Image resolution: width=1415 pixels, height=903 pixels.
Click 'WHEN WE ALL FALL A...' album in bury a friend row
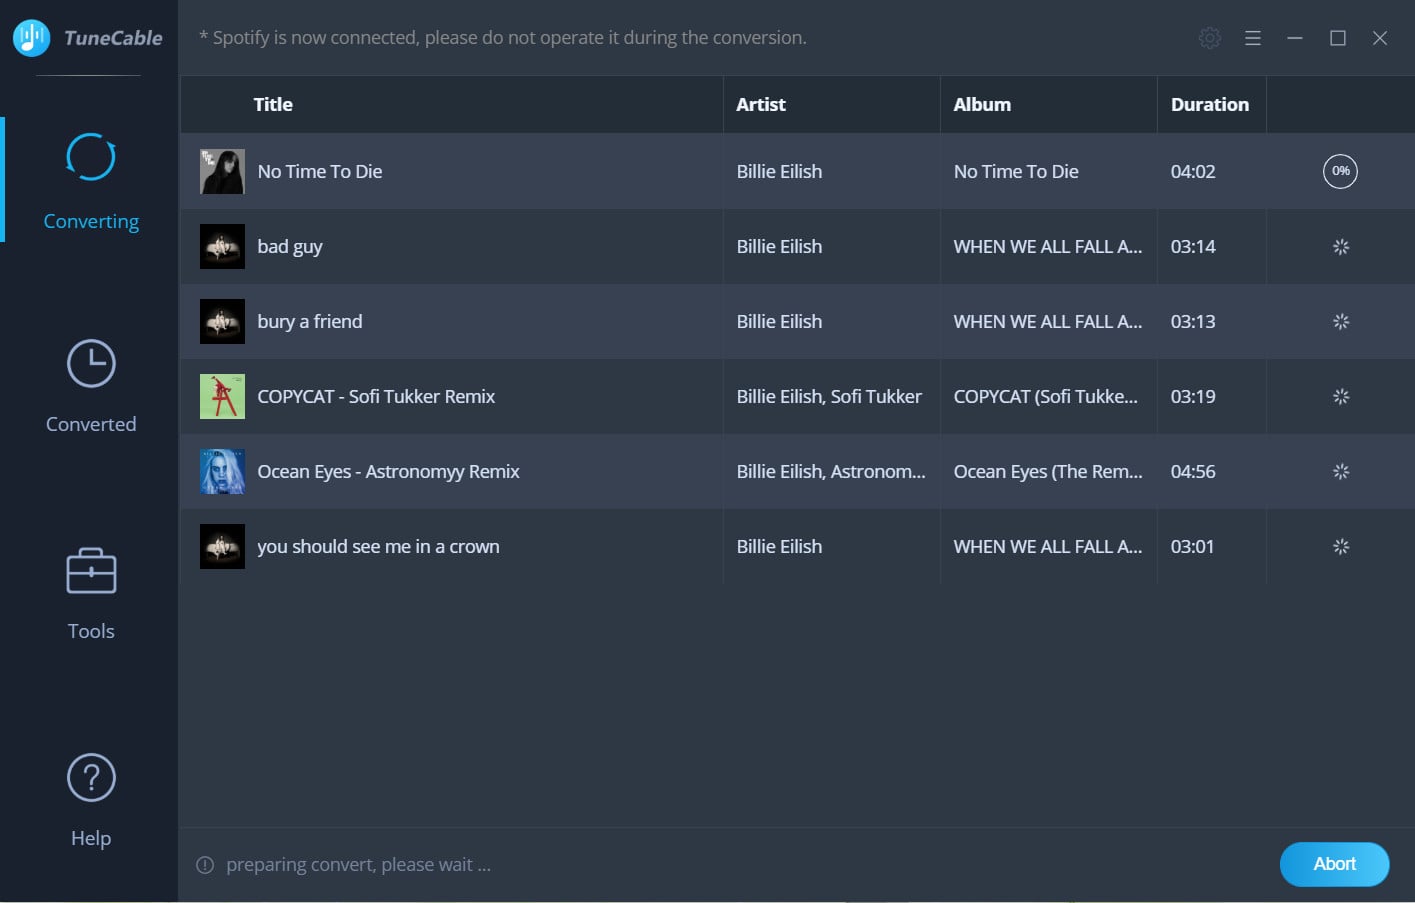point(1048,321)
